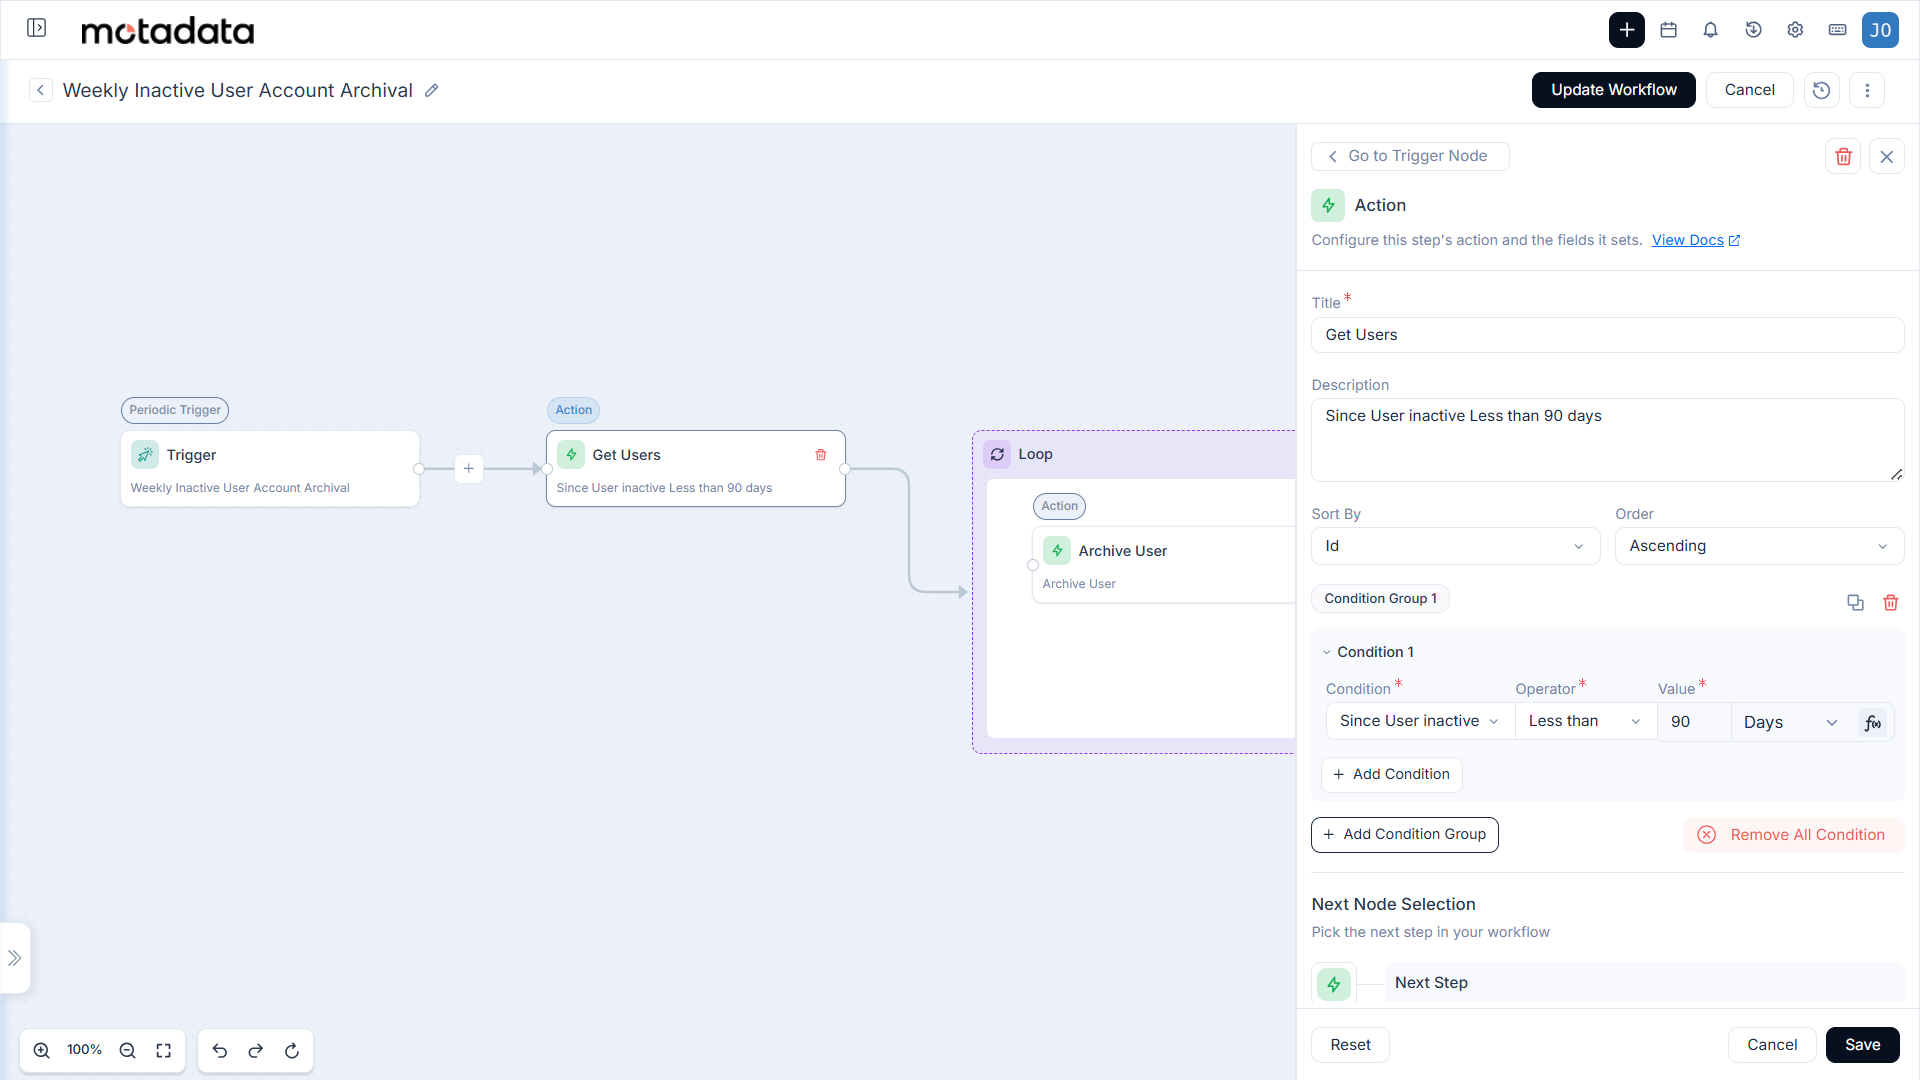This screenshot has height=1080, width=1920.
Task: Open the history clock icon in header
Action: tap(1753, 30)
